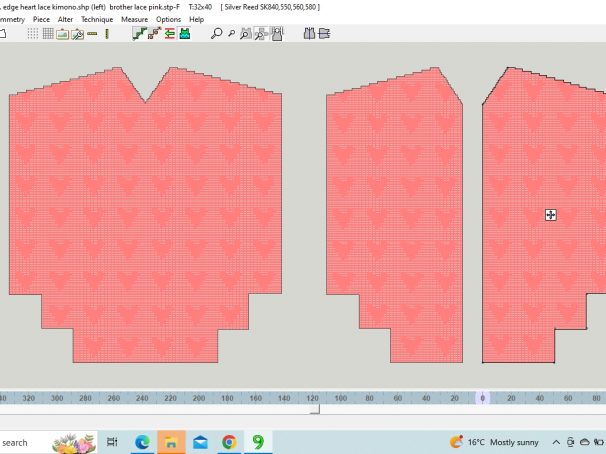
Task: Toggle the solid grid lines icon
Action: [x=47, y=33]
